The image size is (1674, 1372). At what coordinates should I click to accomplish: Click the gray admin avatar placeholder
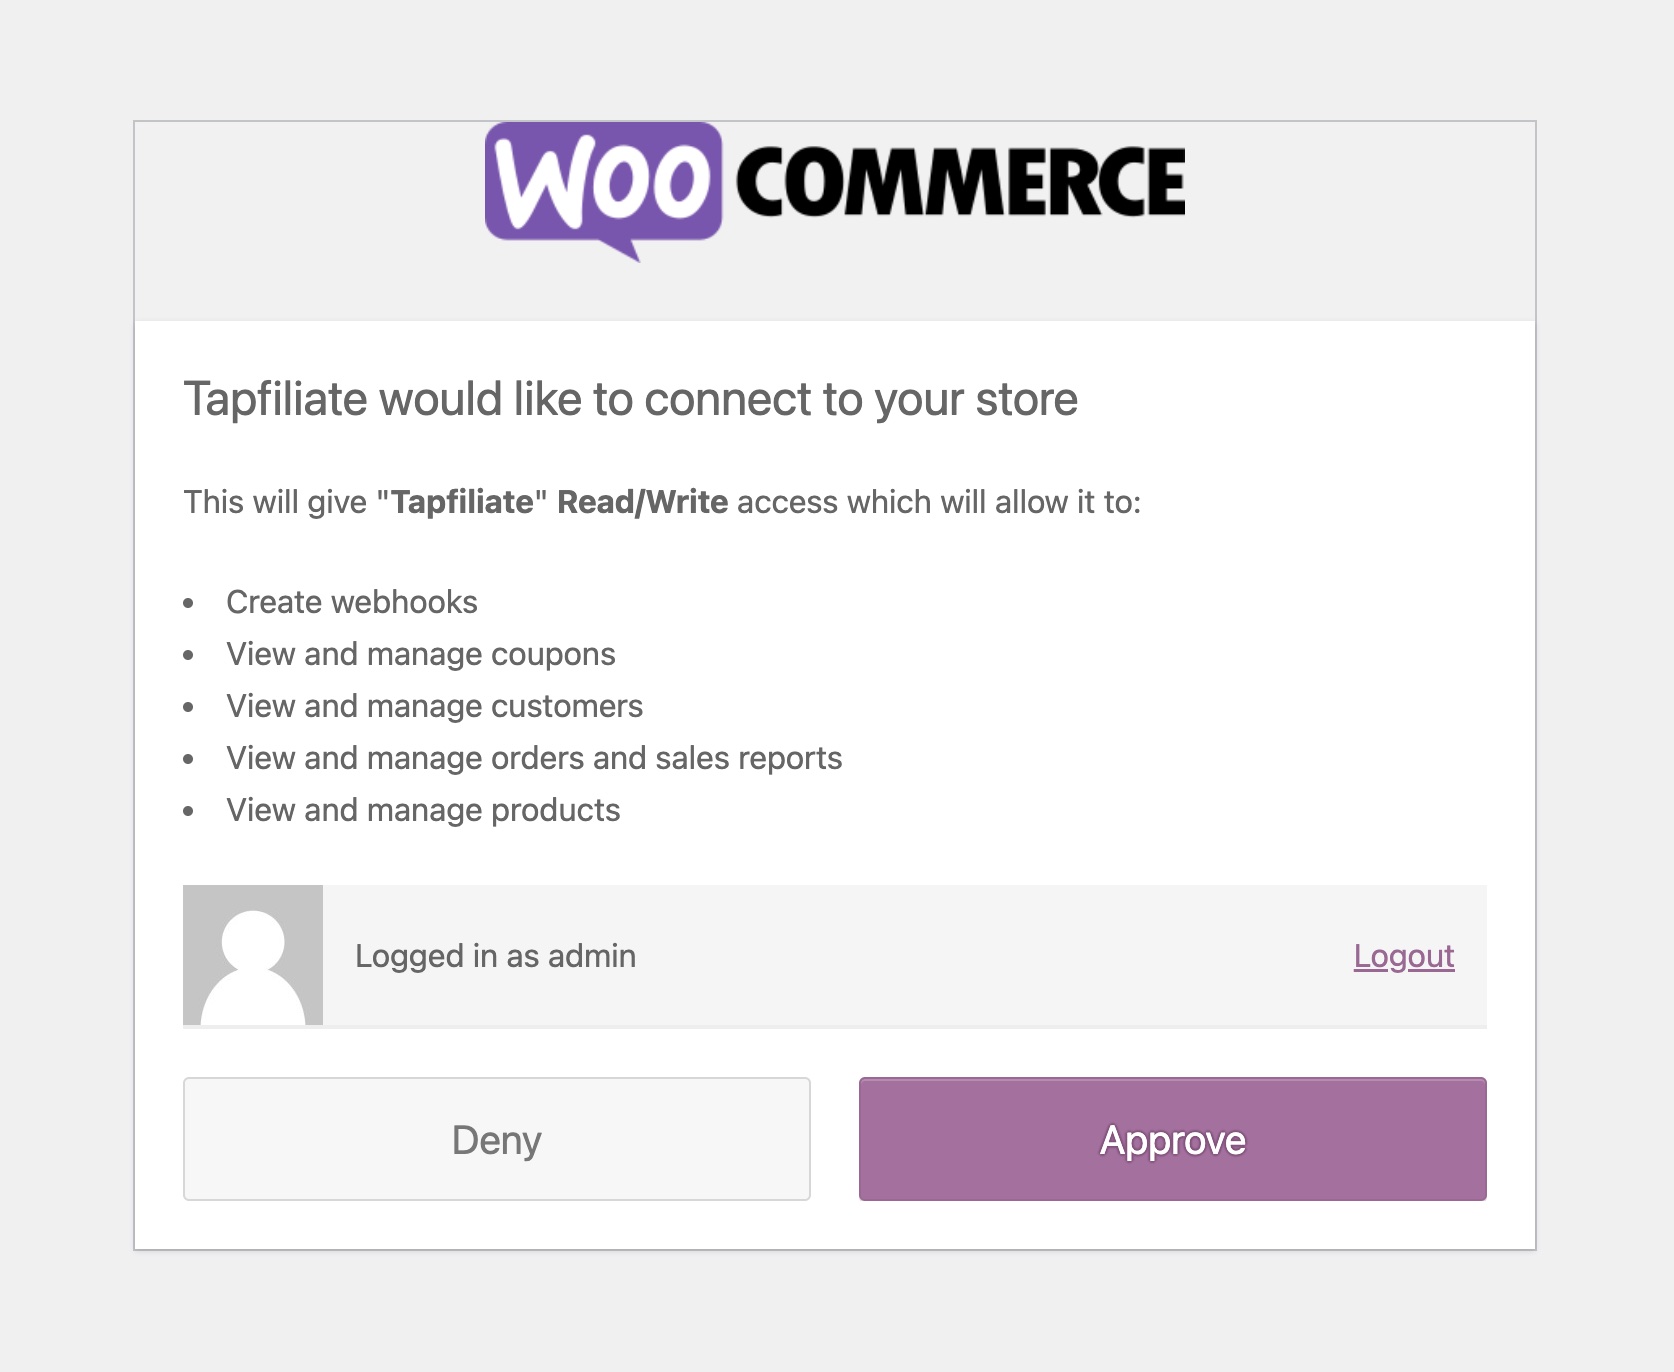[253, 955]
